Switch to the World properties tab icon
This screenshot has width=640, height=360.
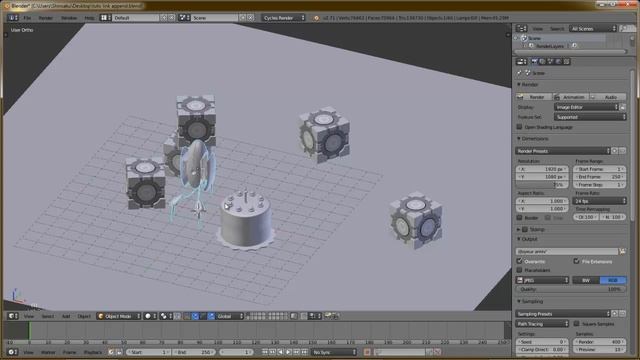point(558,62)
